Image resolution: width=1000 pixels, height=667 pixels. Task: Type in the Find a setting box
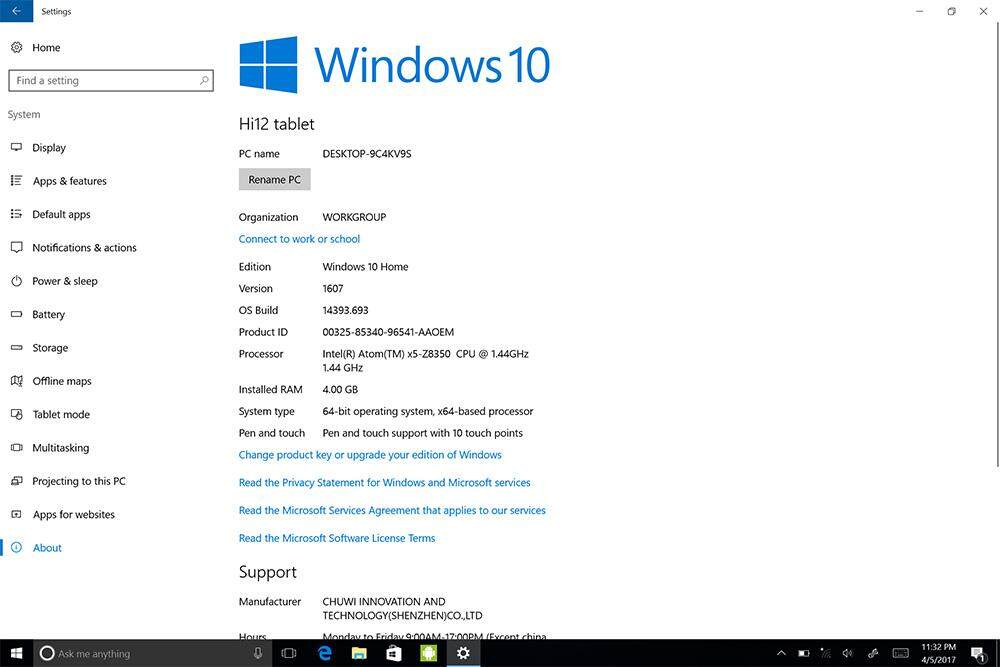(100, 81)
